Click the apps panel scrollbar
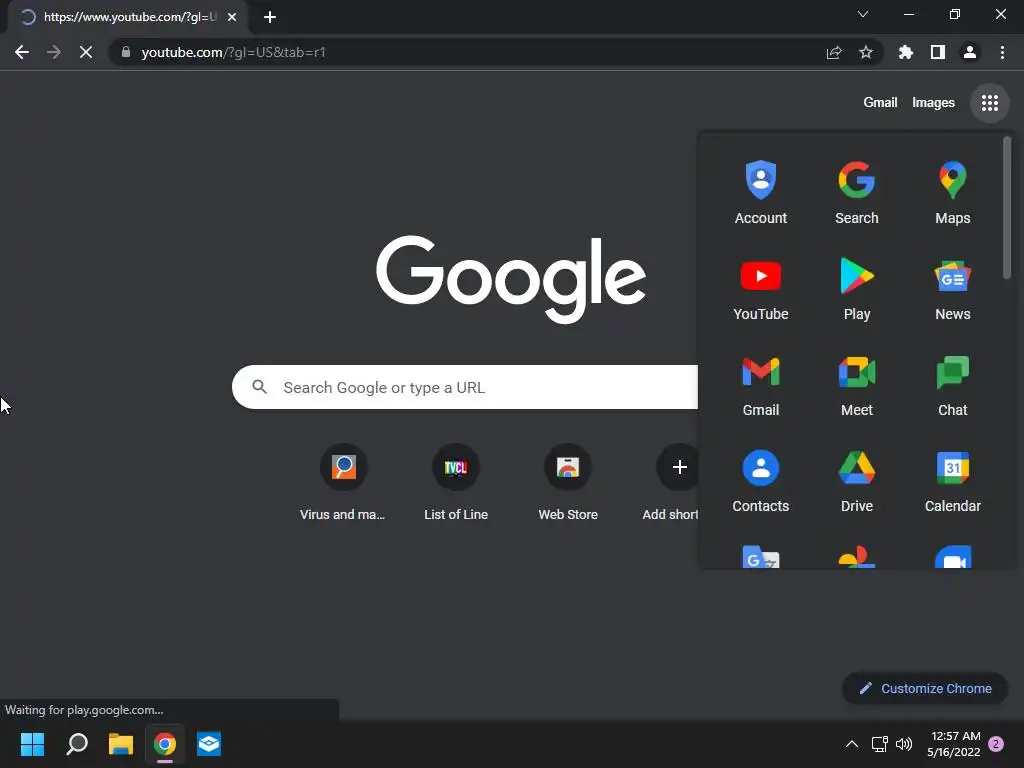This screenshot has width=1024, height=768. 1006,207
